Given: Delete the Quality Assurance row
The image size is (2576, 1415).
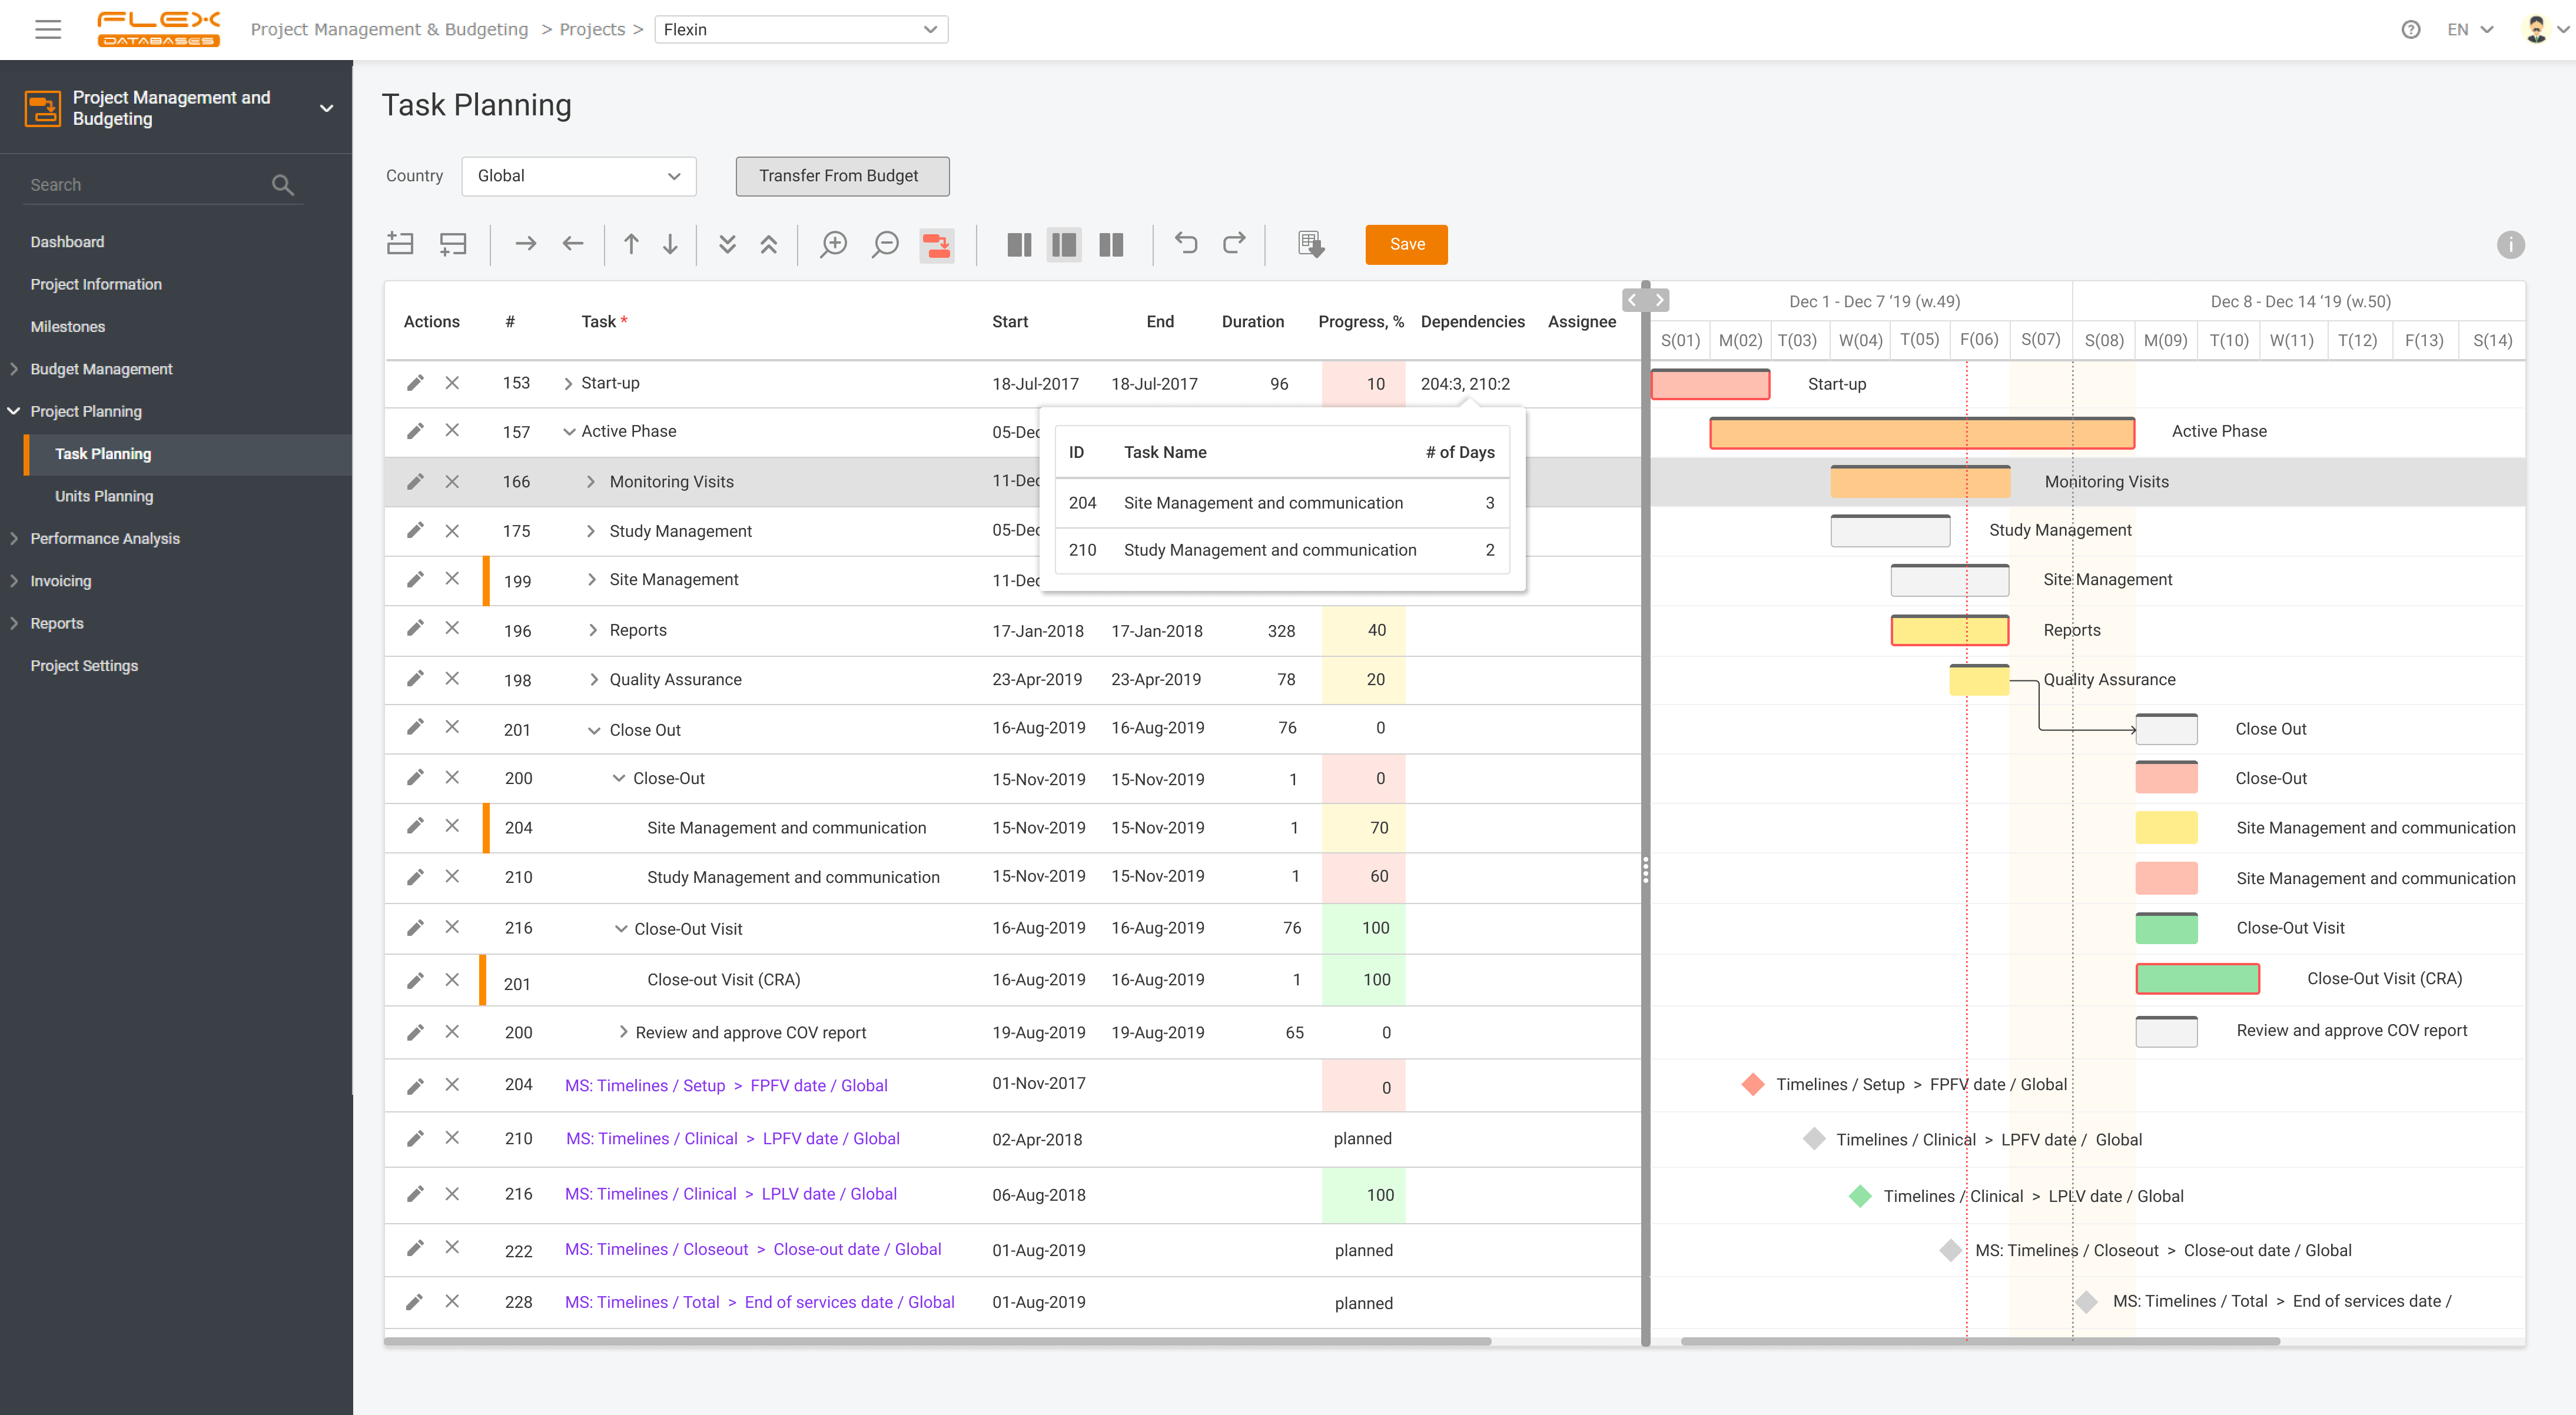Looking at the screenshot, I should coord(452,679).
